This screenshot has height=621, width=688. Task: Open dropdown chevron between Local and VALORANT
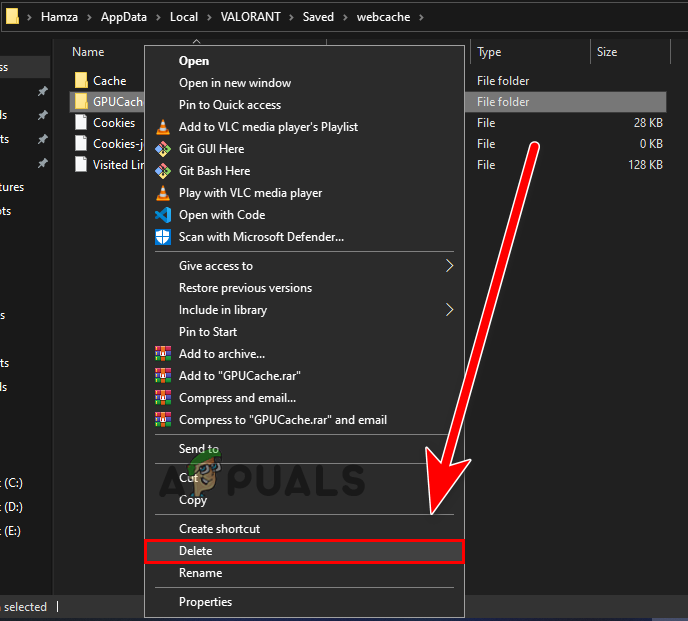click(209, 17)
